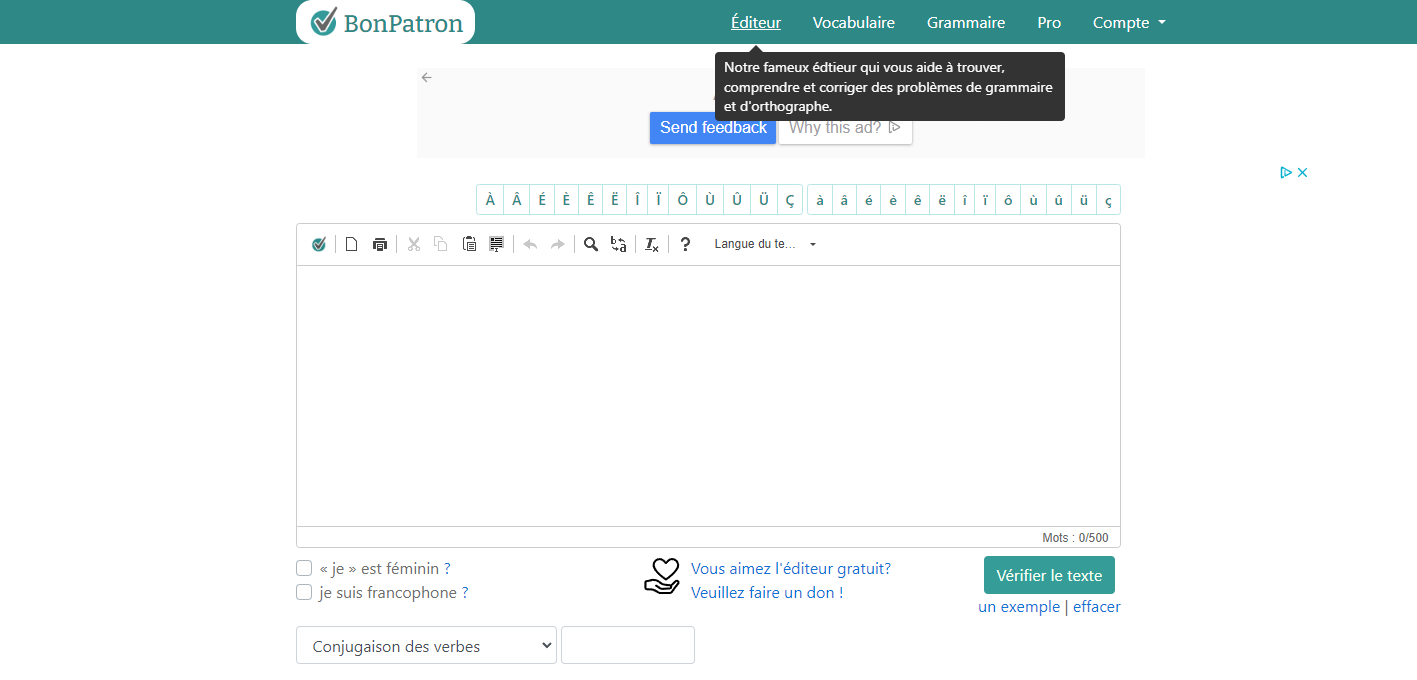Enable the « je » est féminin checkbox
The width and height of the screenshot is (1417, 680).
304,567
